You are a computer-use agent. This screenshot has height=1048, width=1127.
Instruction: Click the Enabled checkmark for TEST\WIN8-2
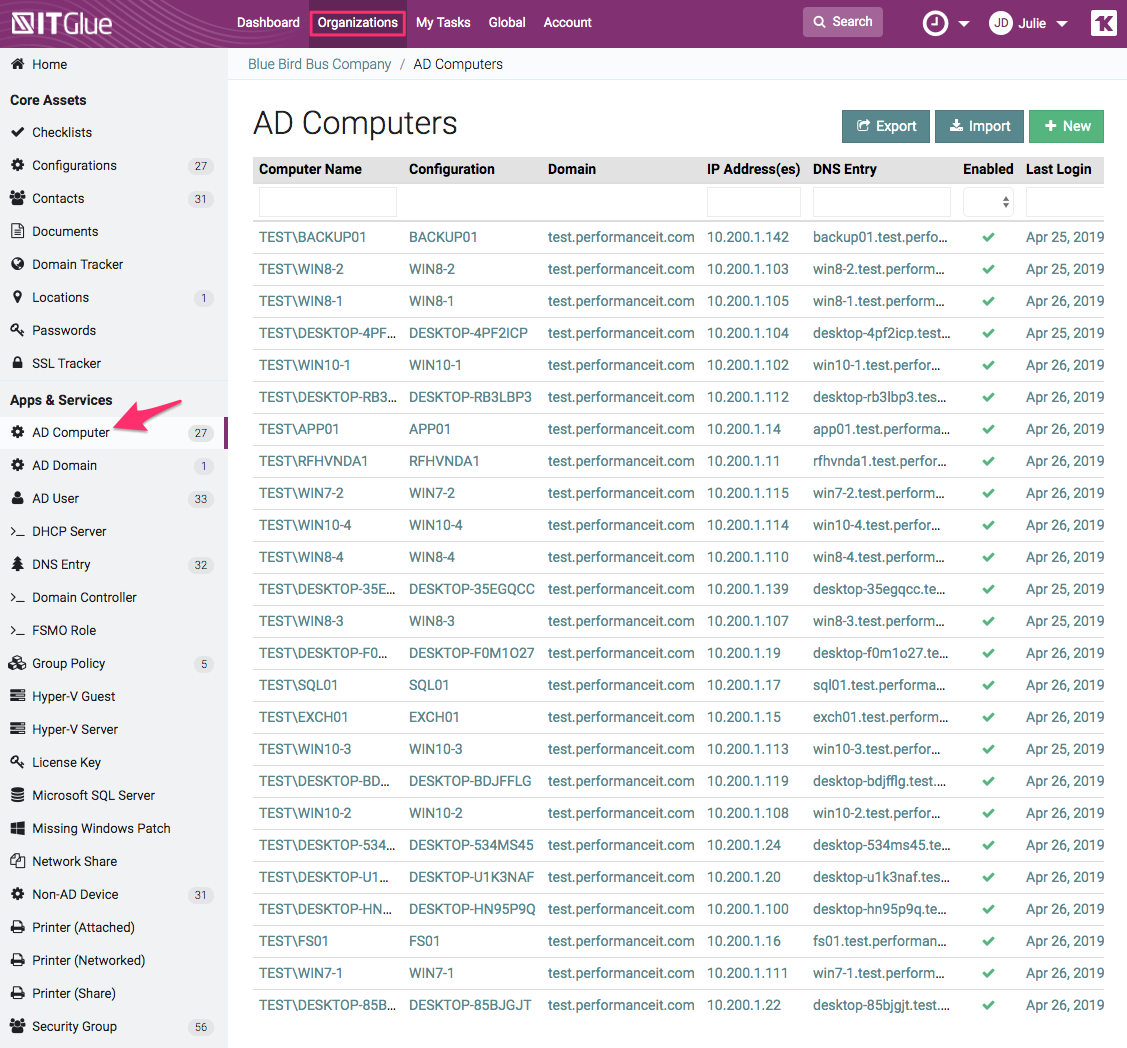(988, 270)
